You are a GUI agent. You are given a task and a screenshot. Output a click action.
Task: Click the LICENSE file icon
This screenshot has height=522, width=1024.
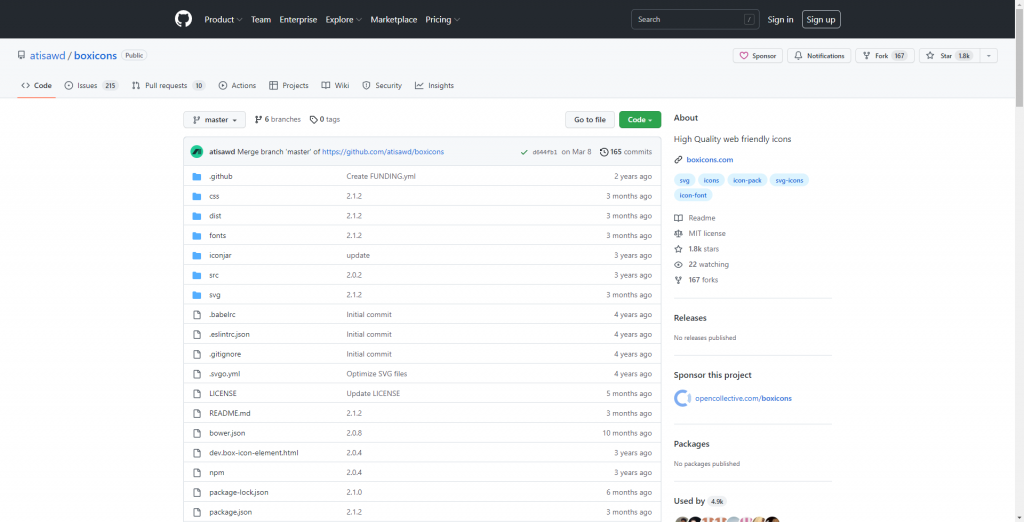197,393
